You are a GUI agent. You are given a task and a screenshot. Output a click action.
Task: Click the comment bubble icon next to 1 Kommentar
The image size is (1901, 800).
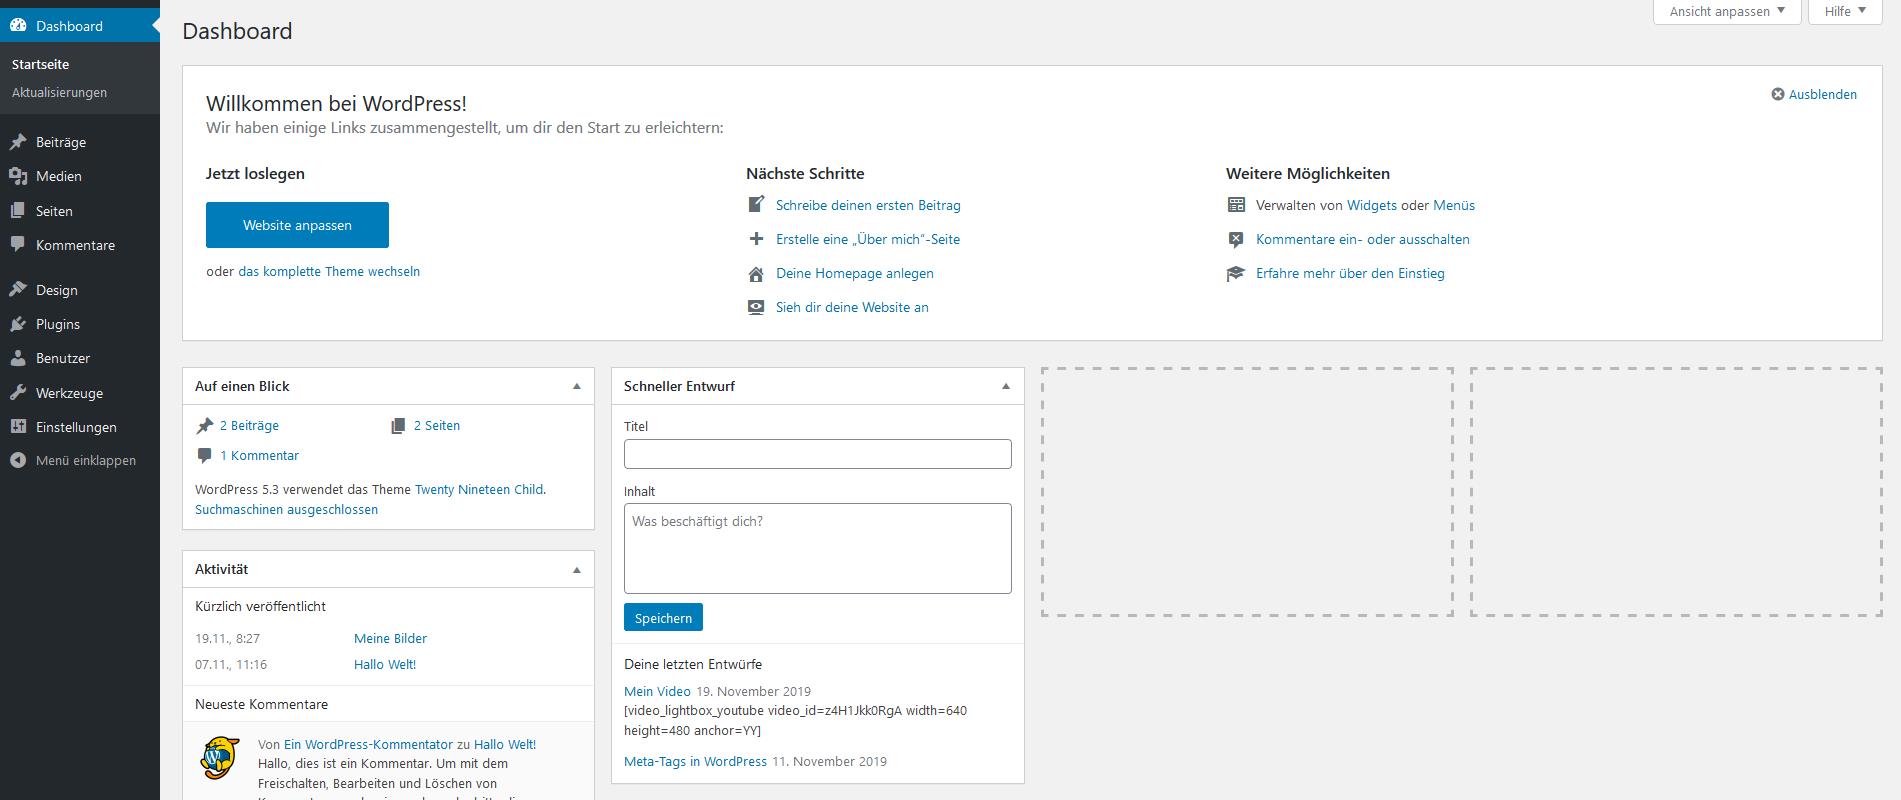(x=205, y=456)
